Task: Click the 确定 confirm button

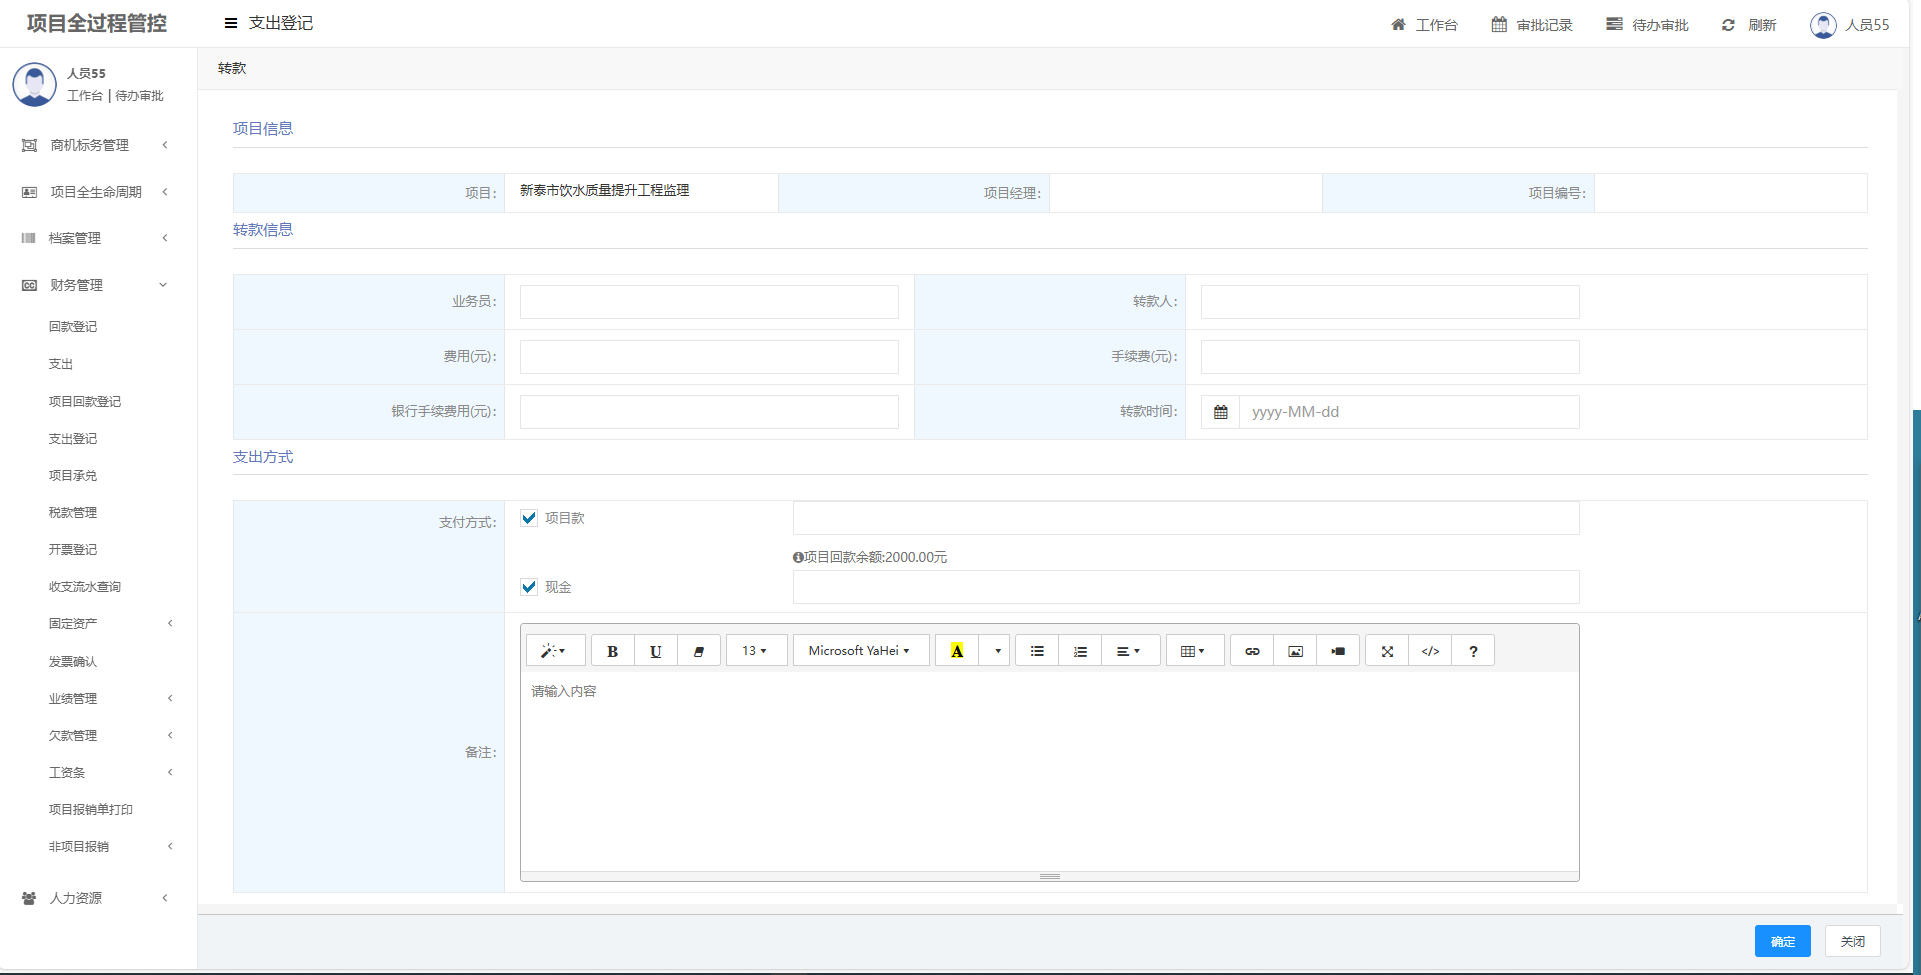Action: 1782,941
